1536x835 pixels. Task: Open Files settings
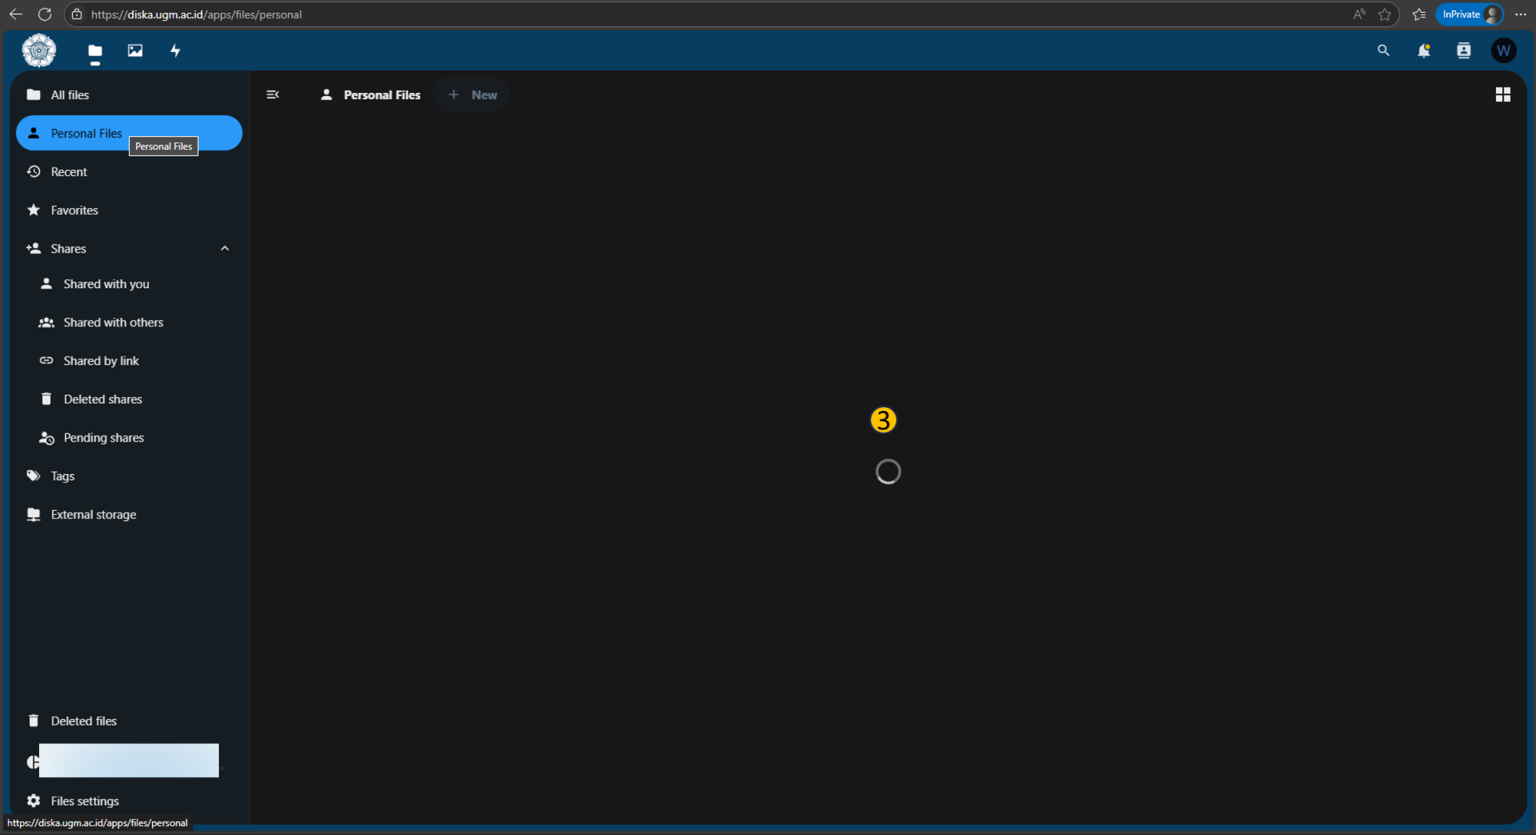[x=84, y=801]
